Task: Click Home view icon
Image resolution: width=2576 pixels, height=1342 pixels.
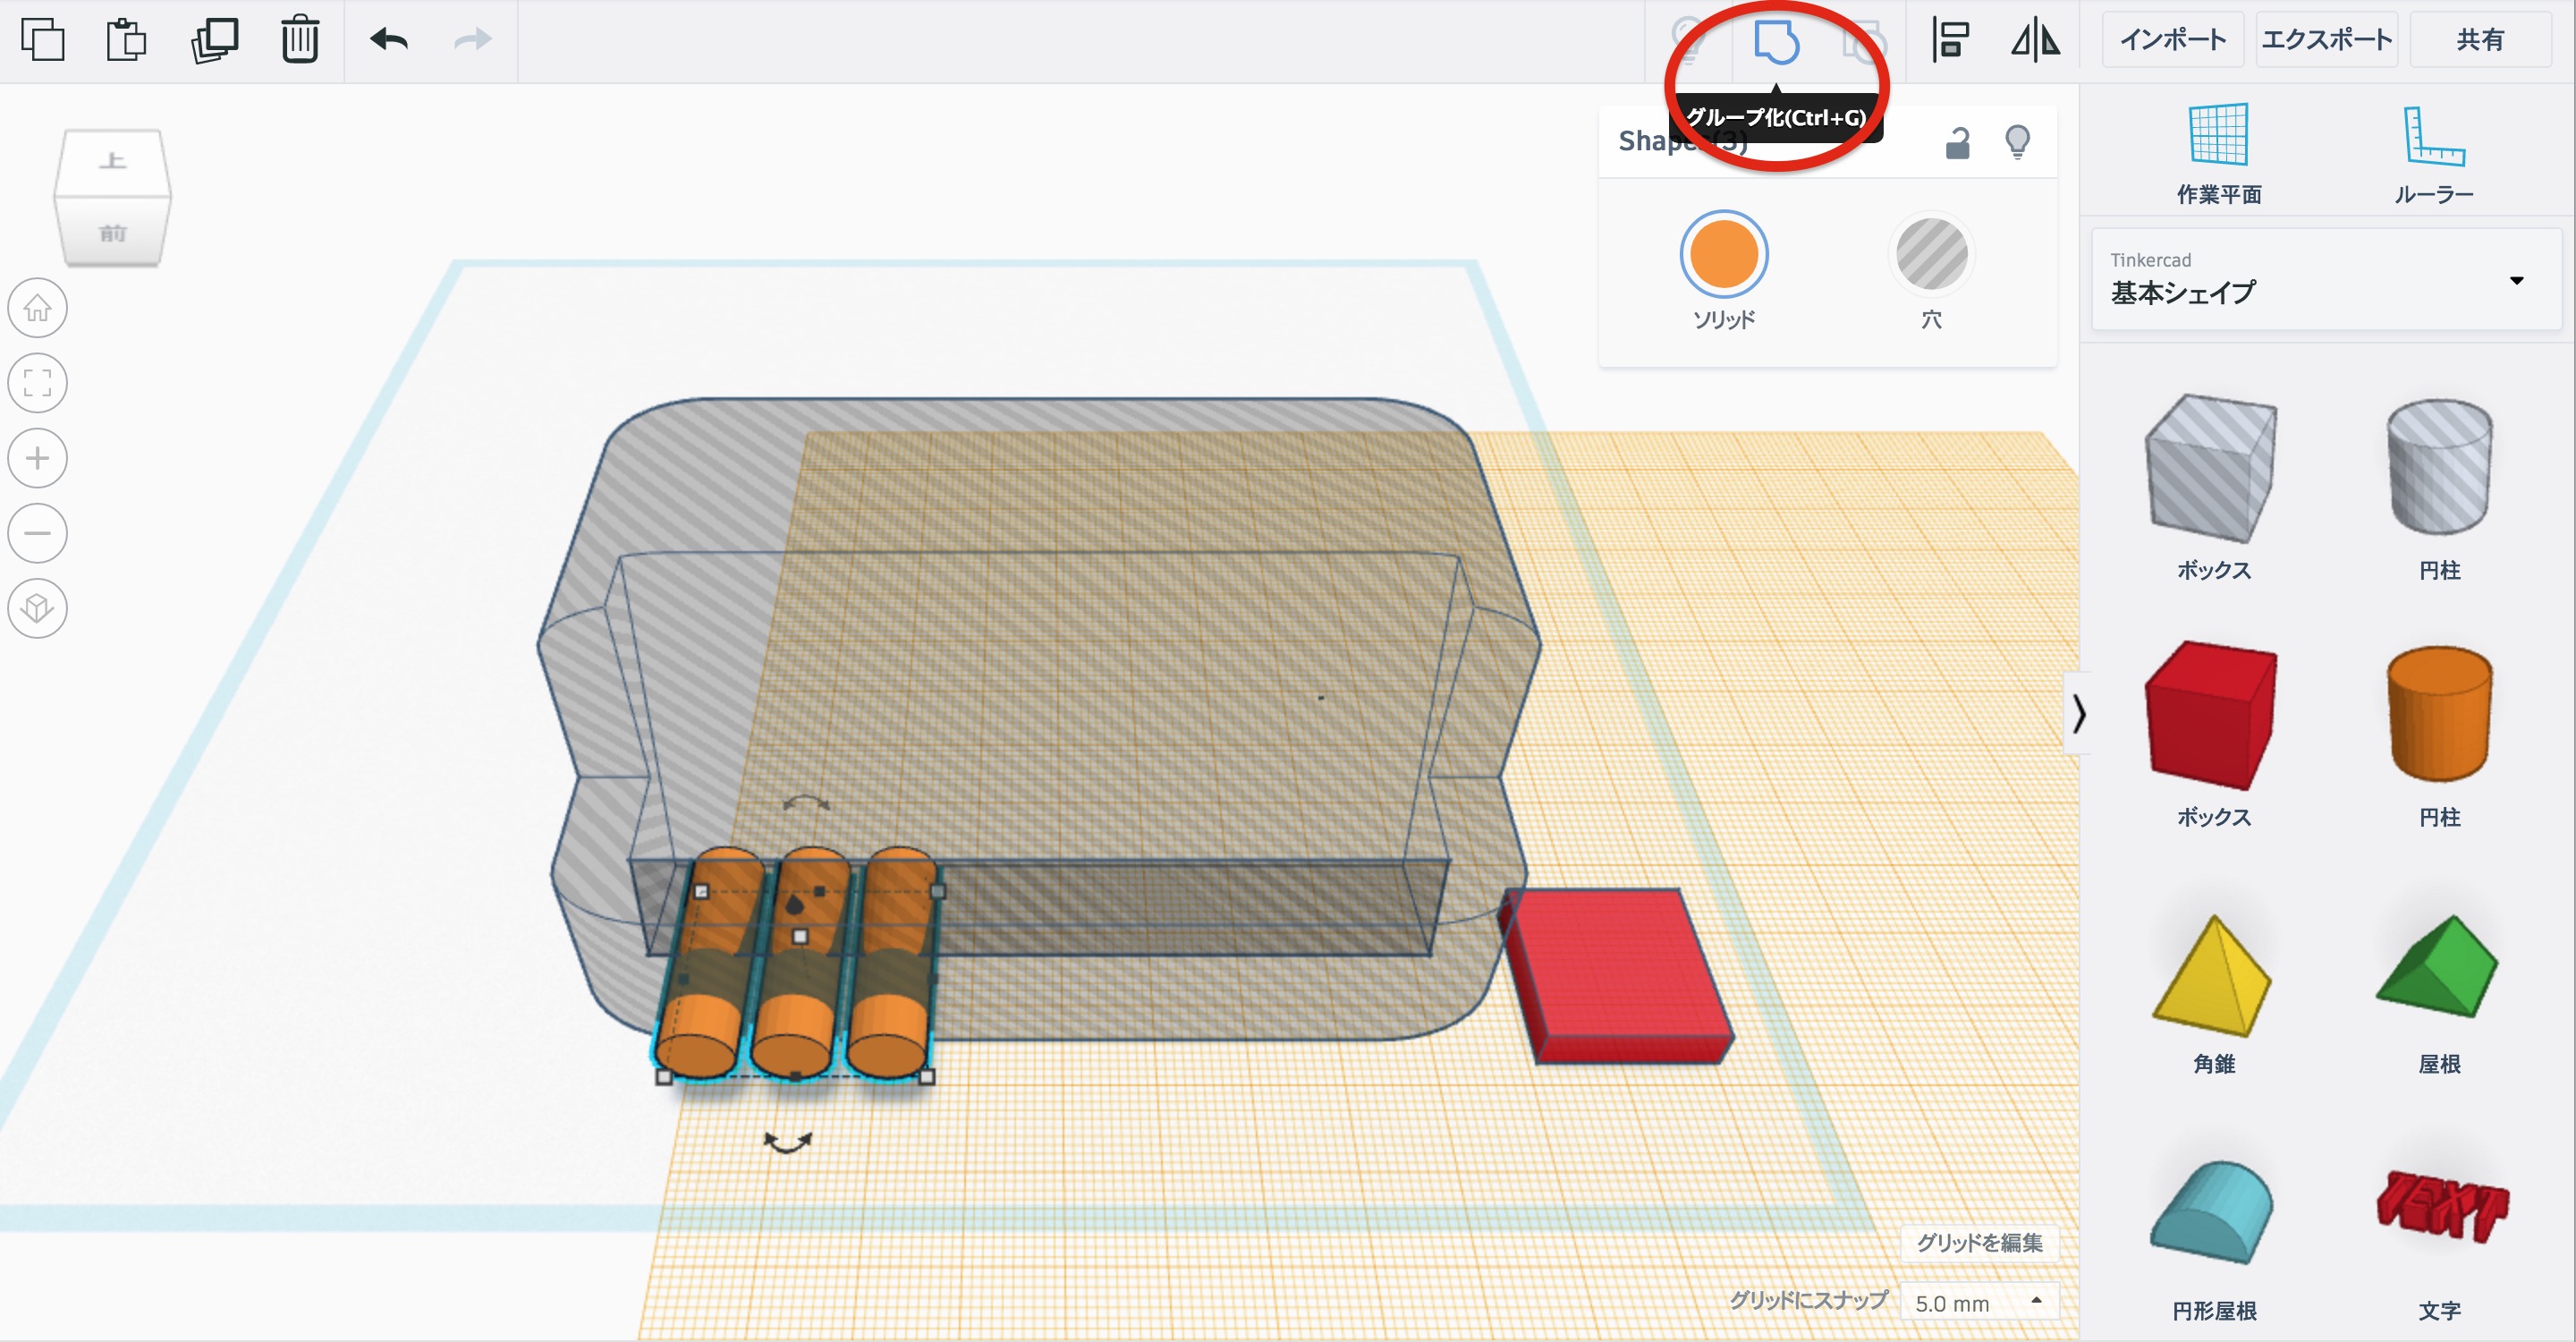Action: (x=38, y=308)
